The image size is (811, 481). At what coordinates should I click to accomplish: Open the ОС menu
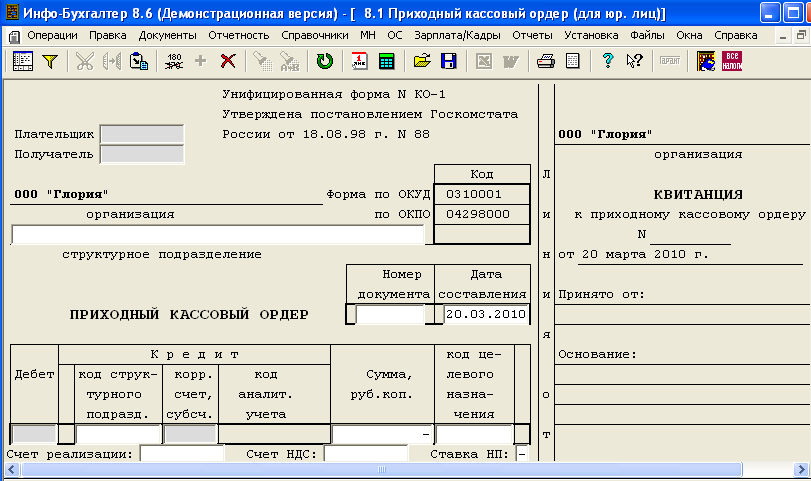[395, 35]
